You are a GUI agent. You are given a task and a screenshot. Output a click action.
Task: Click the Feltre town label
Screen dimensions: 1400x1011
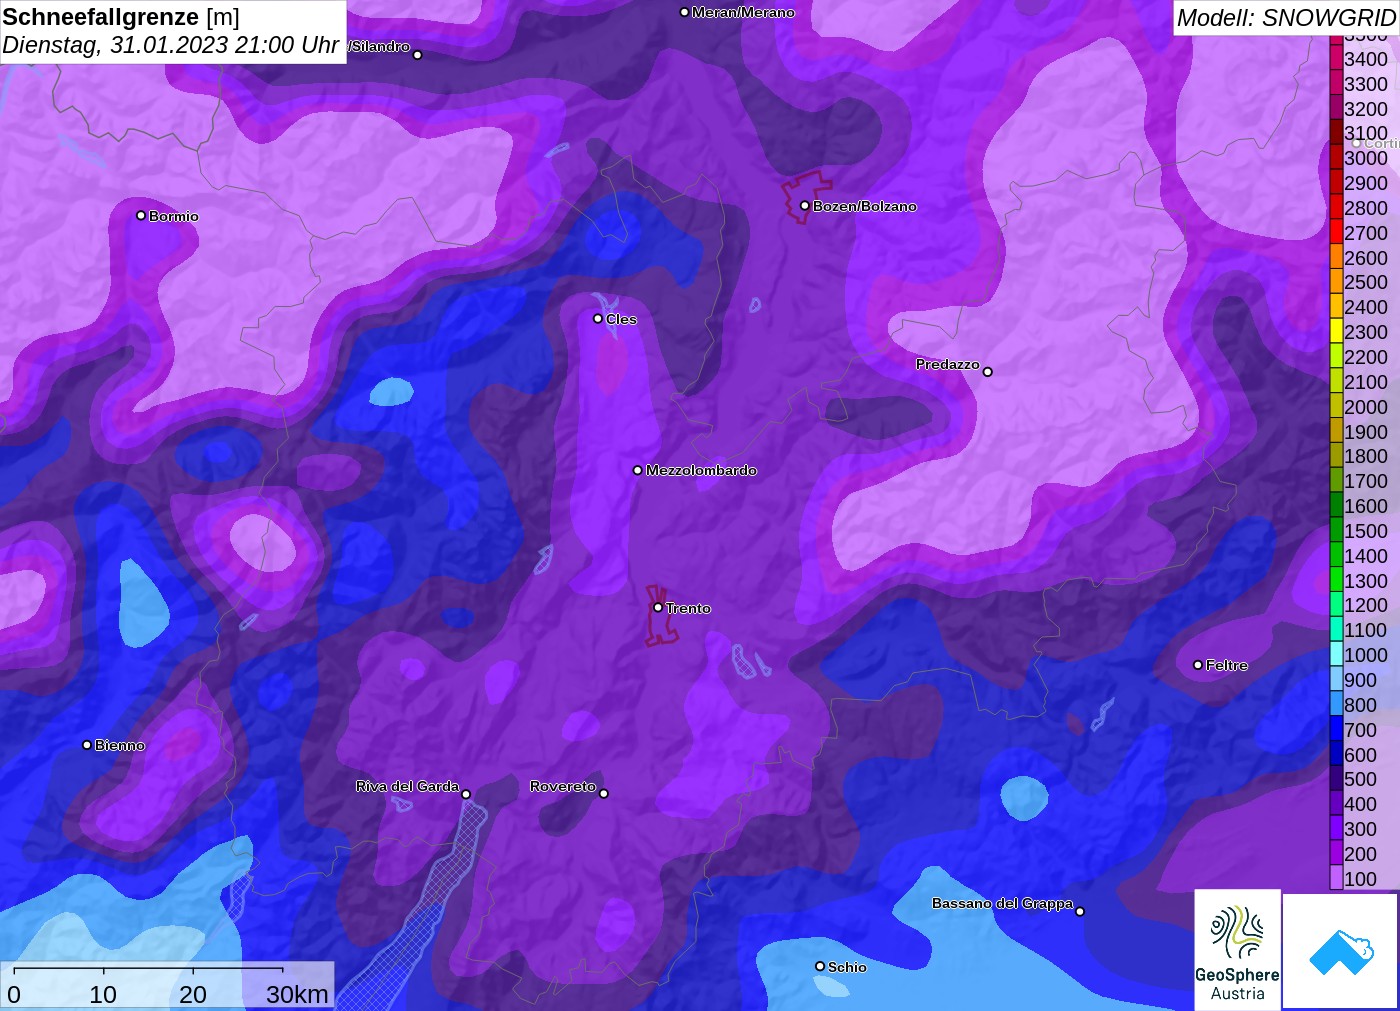coord(1227,665)
